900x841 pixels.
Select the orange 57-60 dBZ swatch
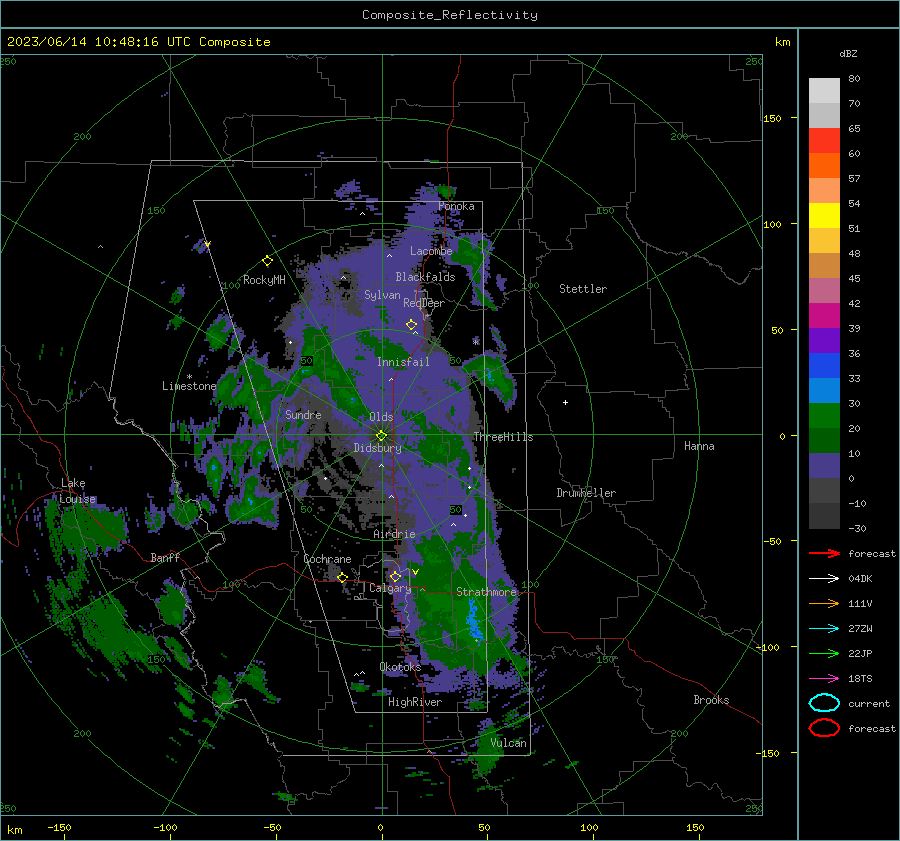point(824,165)
